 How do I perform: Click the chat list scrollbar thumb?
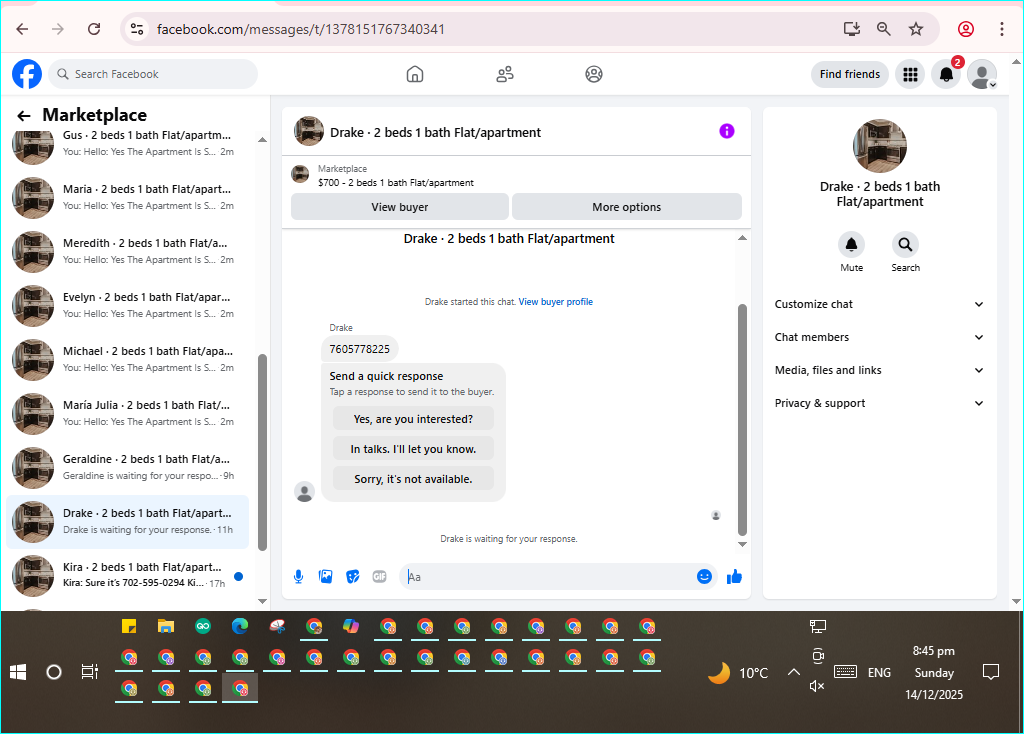[x=263, y=453]
